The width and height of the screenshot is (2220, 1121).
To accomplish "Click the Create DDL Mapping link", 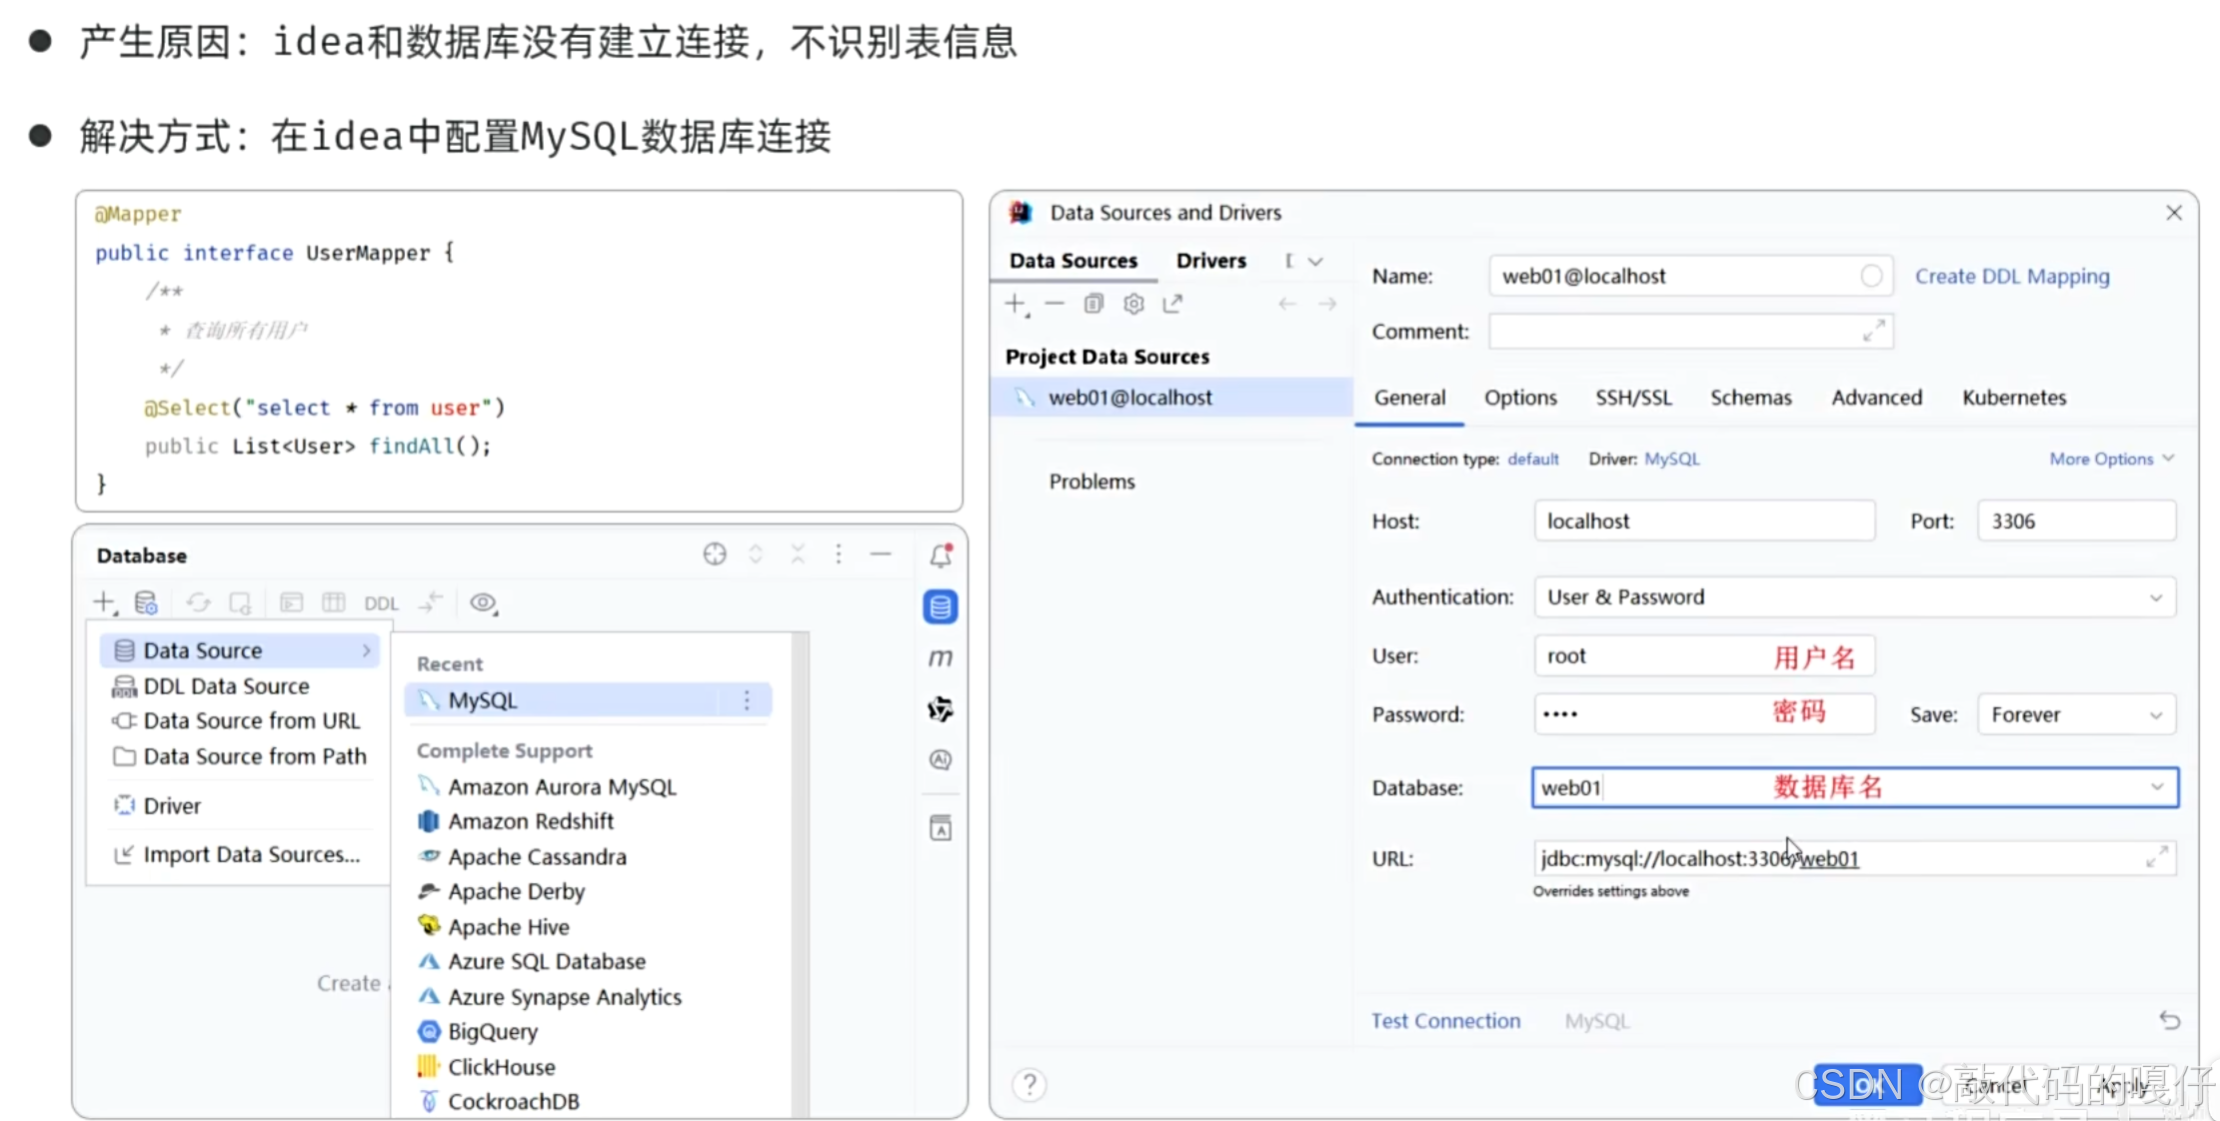I will click(2011, 276).
